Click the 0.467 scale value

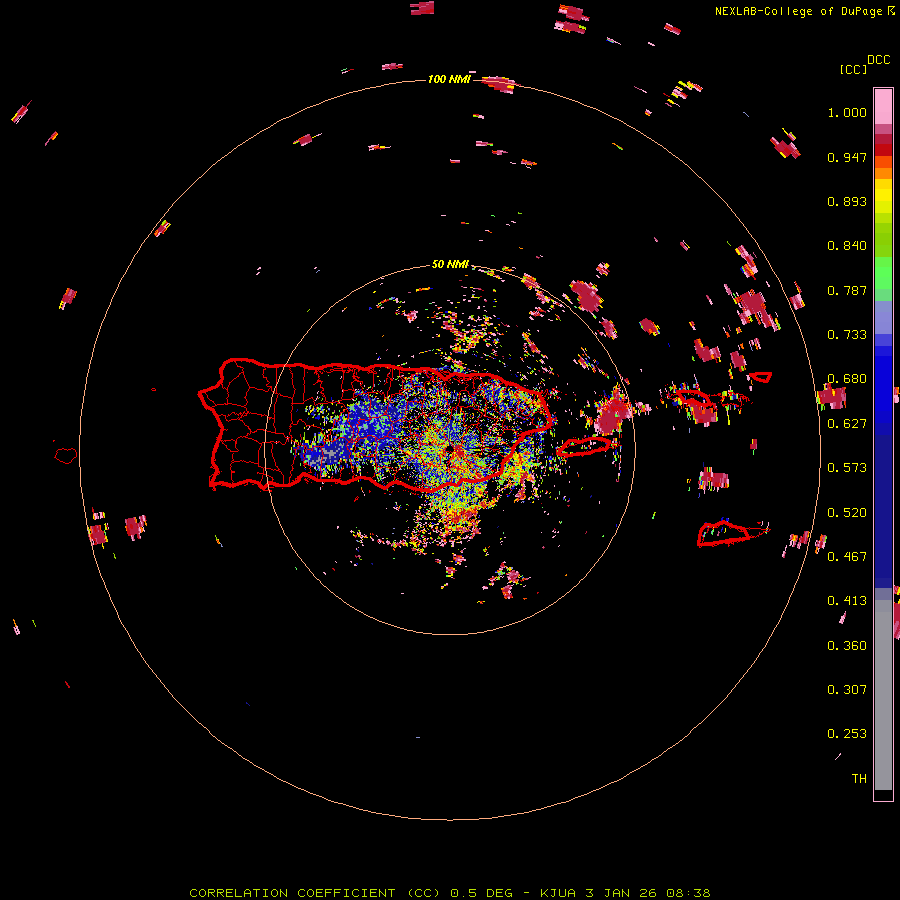(x=847, y=557)
